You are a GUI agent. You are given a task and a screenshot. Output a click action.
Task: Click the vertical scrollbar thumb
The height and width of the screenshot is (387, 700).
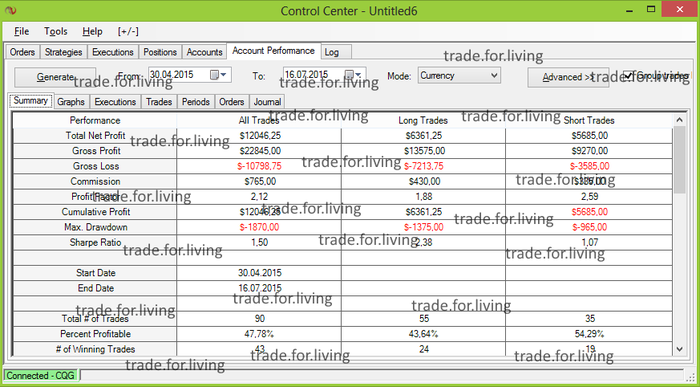[x=679, y=159]
